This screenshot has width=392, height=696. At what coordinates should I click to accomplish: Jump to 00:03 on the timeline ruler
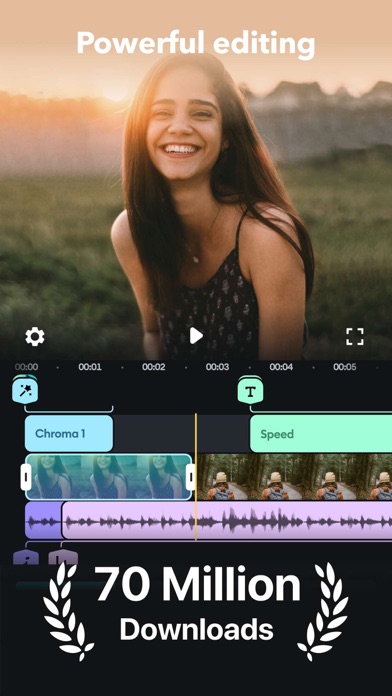218,367
